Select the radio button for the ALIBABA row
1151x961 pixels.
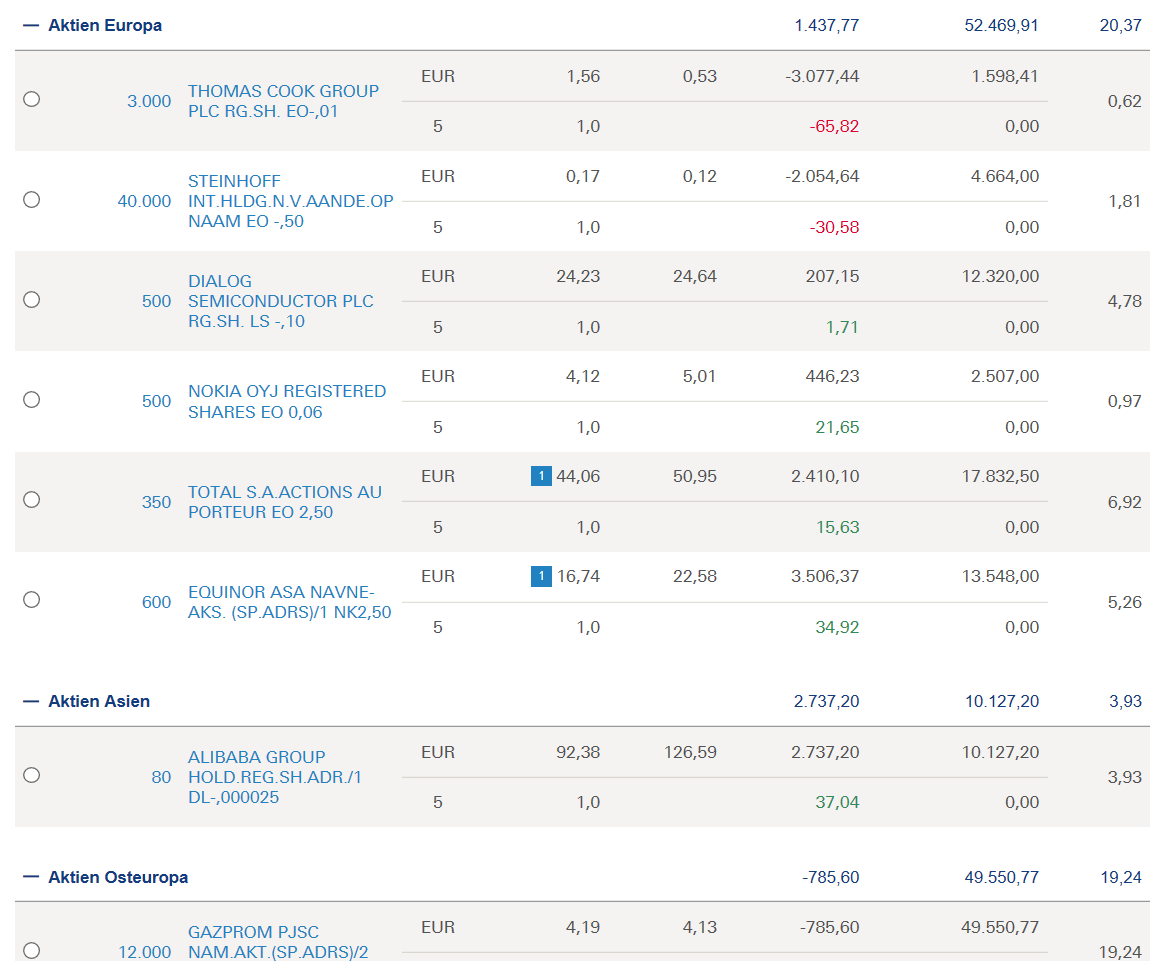point(31,774)
